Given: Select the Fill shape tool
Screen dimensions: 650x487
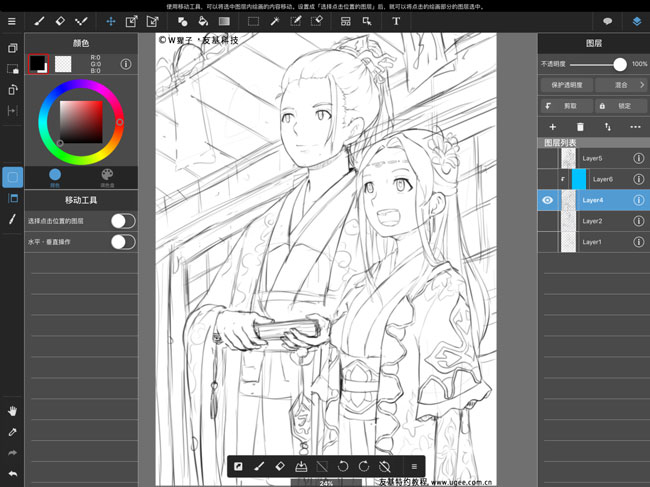Looking at the screenshot, I should click(x=182, y=21).
